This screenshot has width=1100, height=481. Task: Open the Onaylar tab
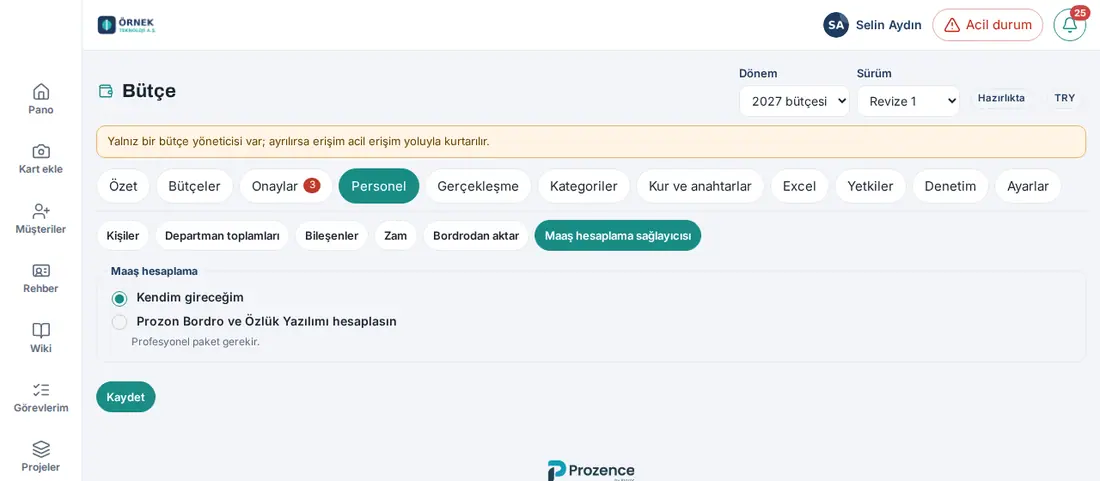click(286, 186)
